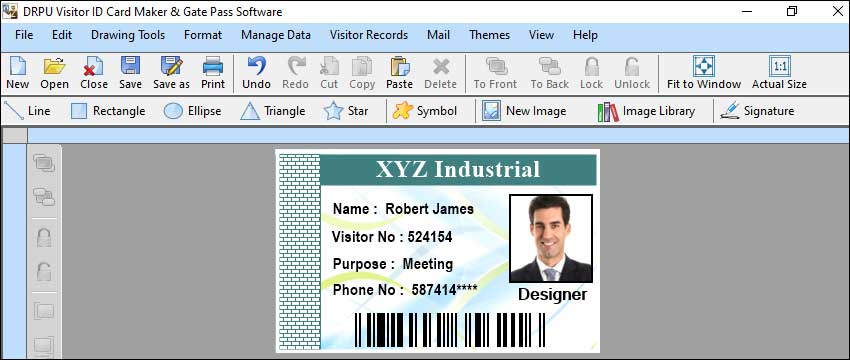This screenshot has height=360, width=850.
Task: Click the Unlock toolbar icon
Action: coord(632,73)
